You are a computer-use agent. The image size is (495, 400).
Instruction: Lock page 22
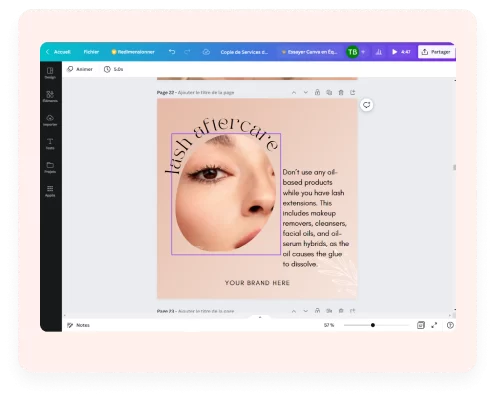pos(317,92)
